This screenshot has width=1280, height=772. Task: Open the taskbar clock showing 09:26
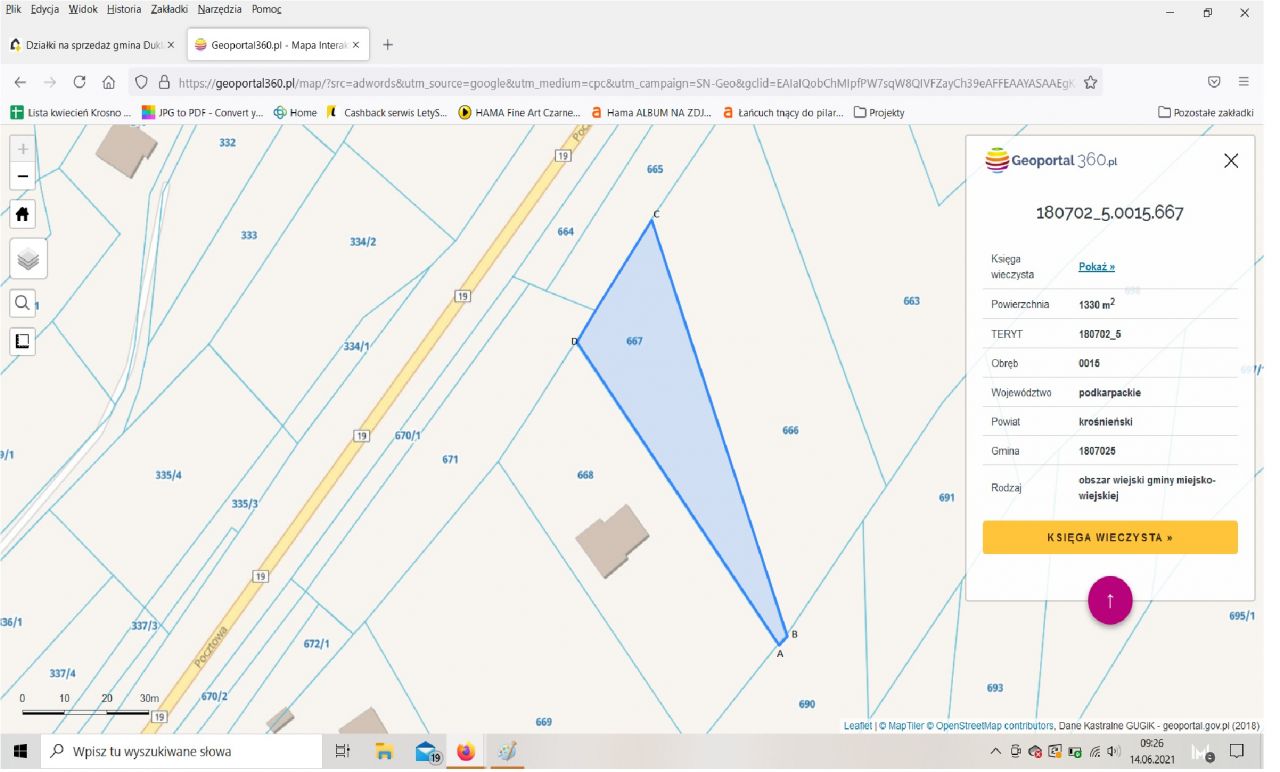1153,751
